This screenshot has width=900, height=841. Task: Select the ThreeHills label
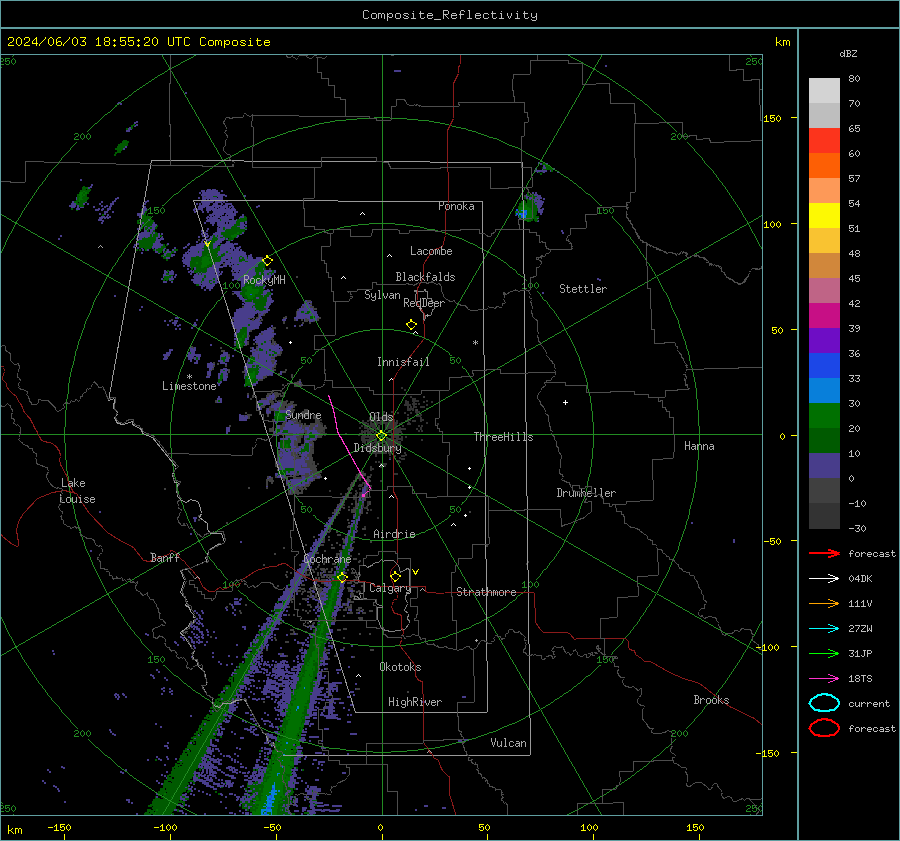tap(503, 437)
